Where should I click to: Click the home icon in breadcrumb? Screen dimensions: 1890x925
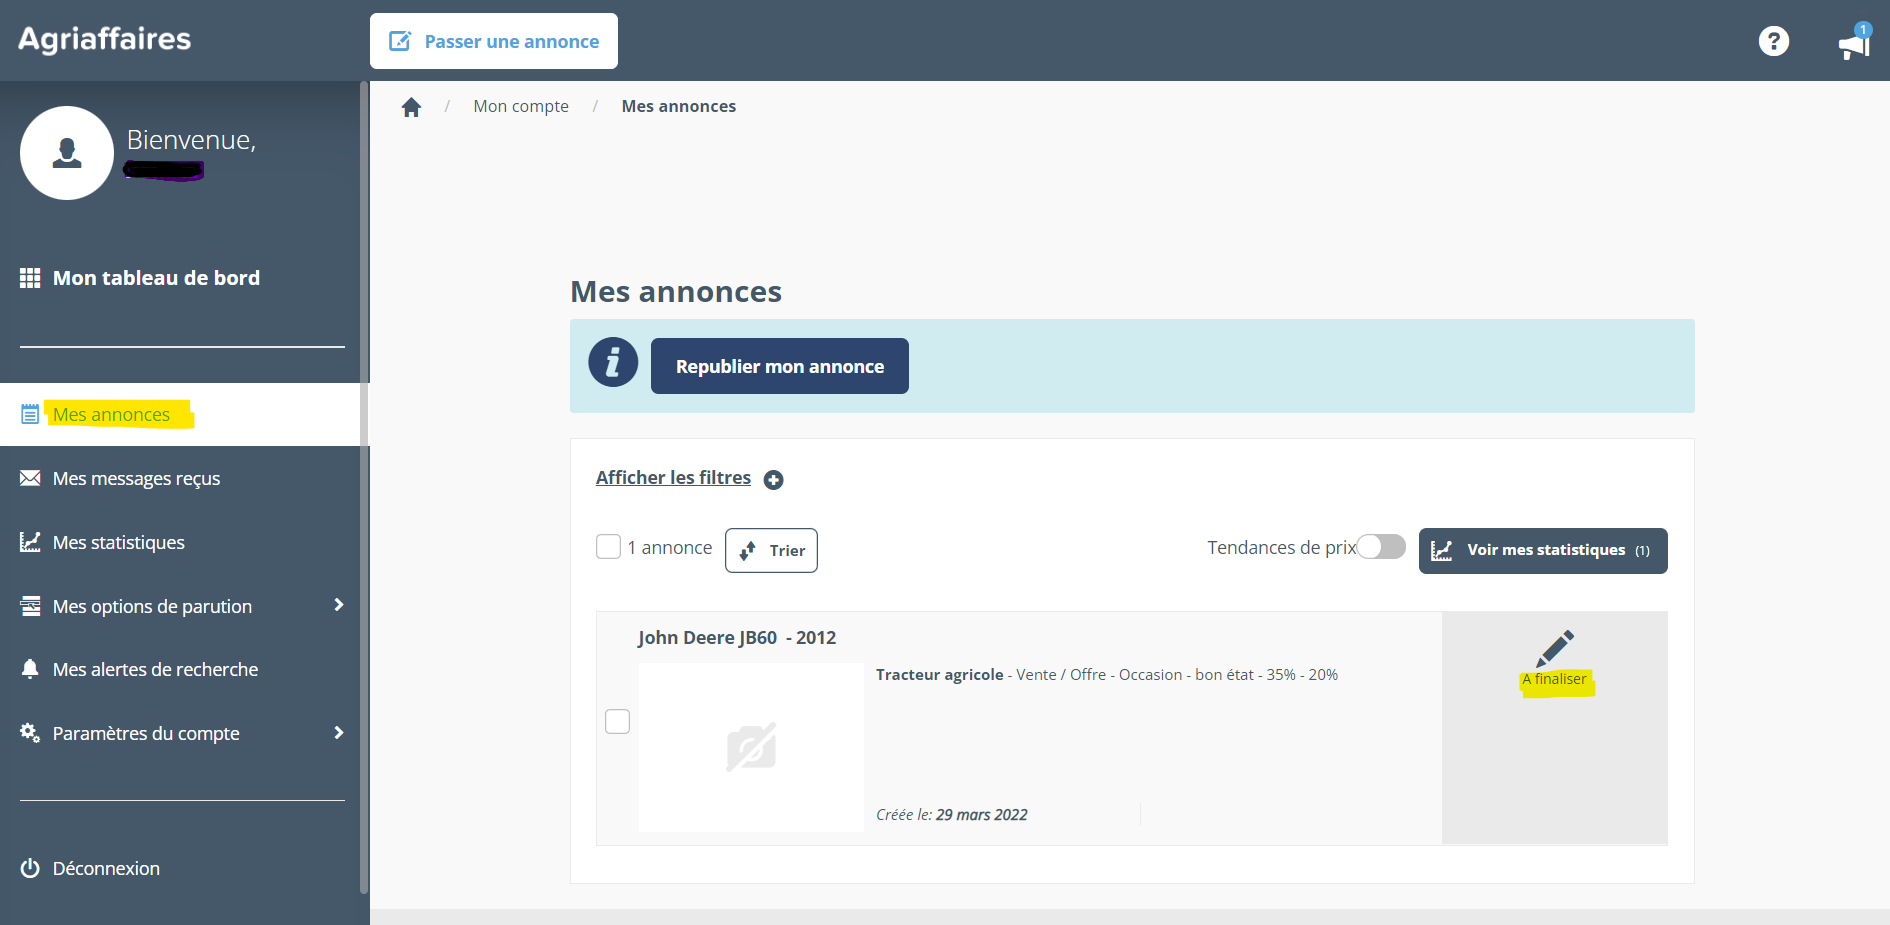pos(411,107)
